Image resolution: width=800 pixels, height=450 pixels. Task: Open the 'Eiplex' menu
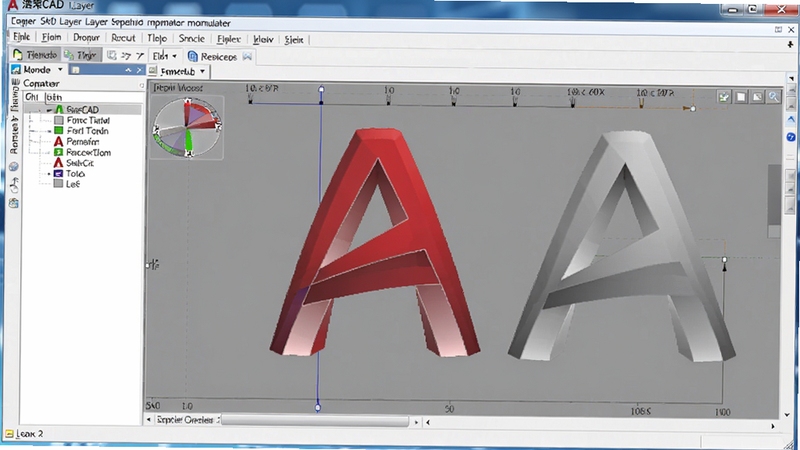pos(229,39)
